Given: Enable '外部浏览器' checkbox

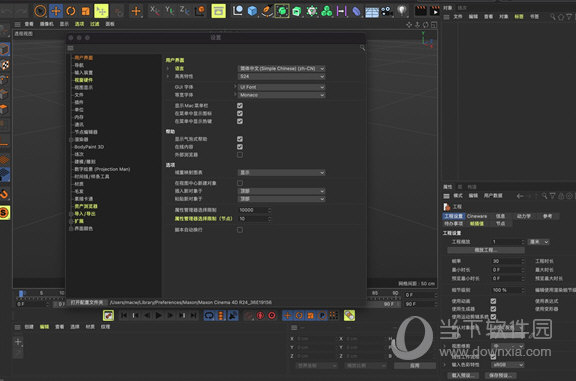Looking at the screenshot, I should [x=240, y=155].
